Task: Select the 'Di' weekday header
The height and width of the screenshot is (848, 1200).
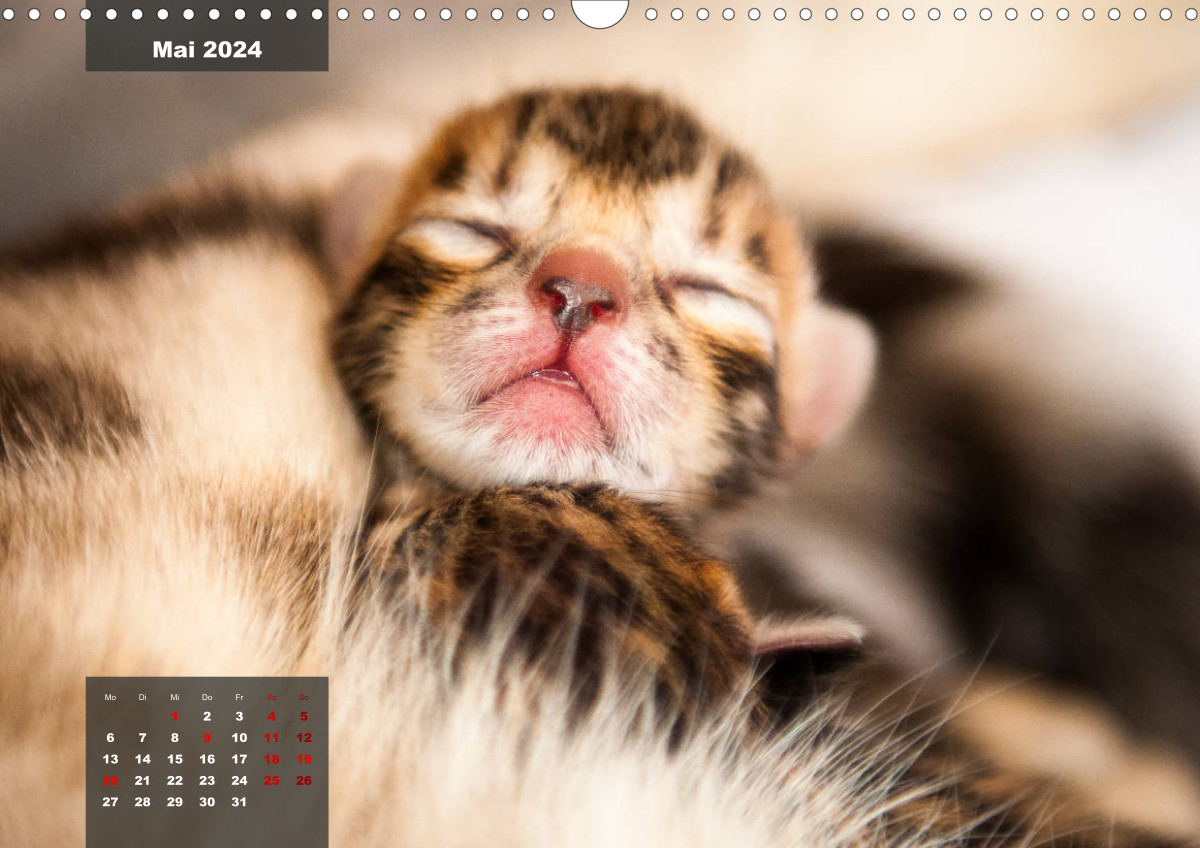Action: (x=142, y=697)
